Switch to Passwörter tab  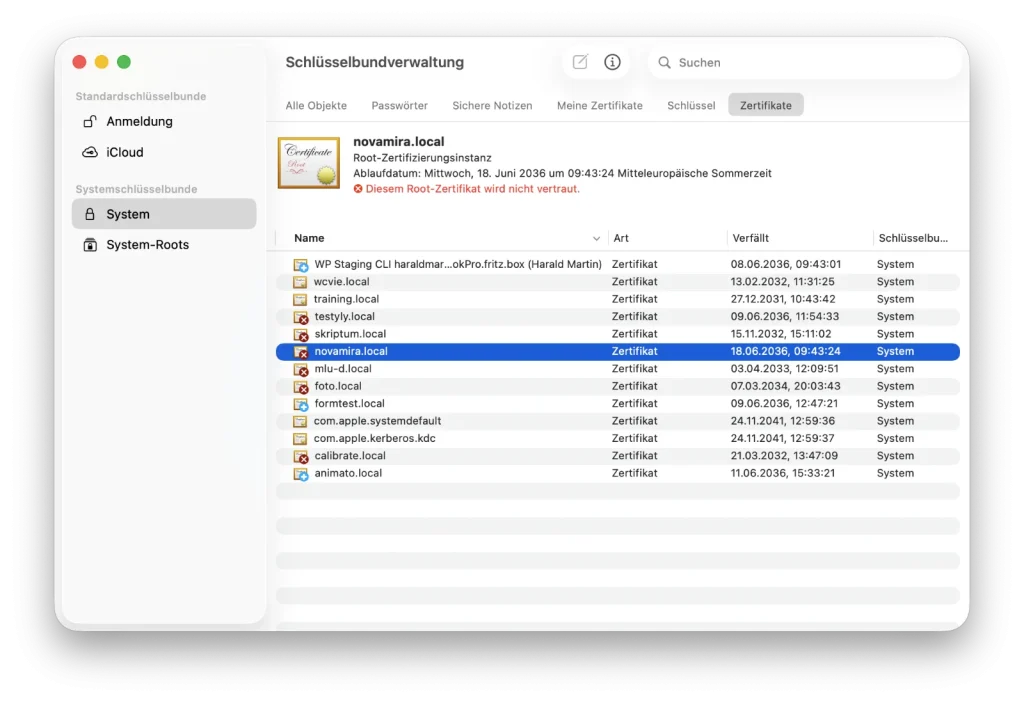point(400,105)
